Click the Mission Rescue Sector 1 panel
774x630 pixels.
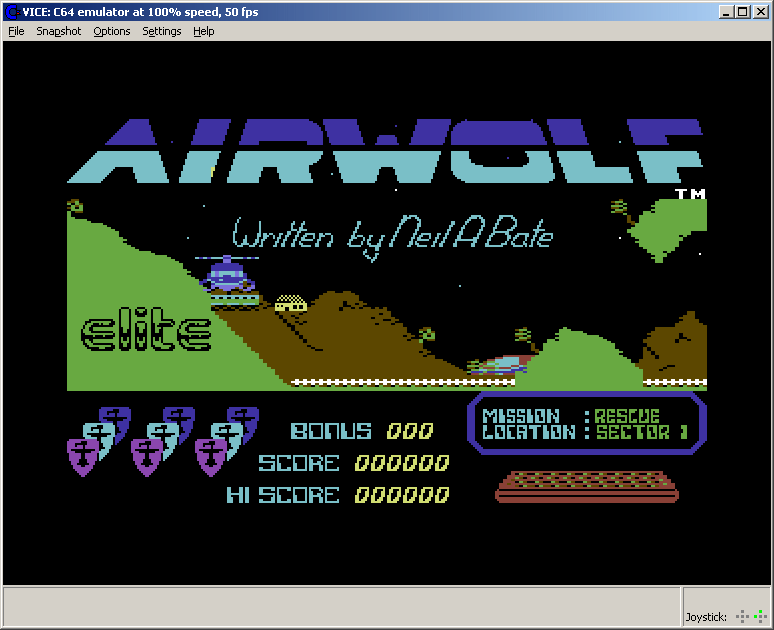[x=586, y=423]
